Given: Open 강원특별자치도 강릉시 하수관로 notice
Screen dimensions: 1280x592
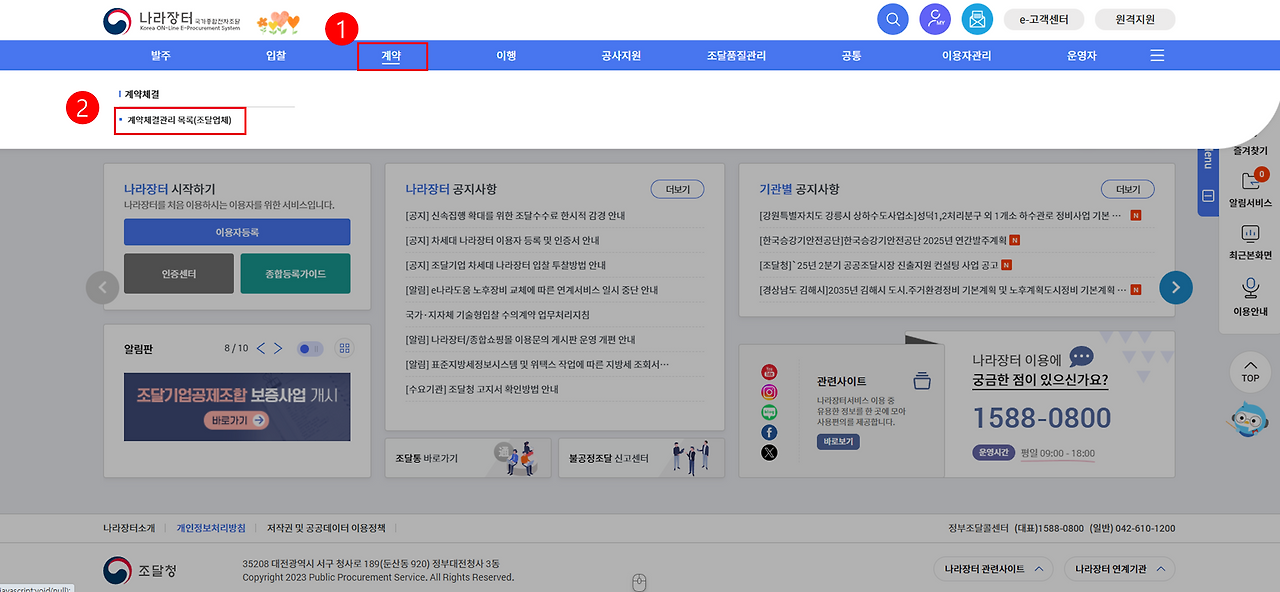Looking at the screenshot, I should click(x=942, y=216).
